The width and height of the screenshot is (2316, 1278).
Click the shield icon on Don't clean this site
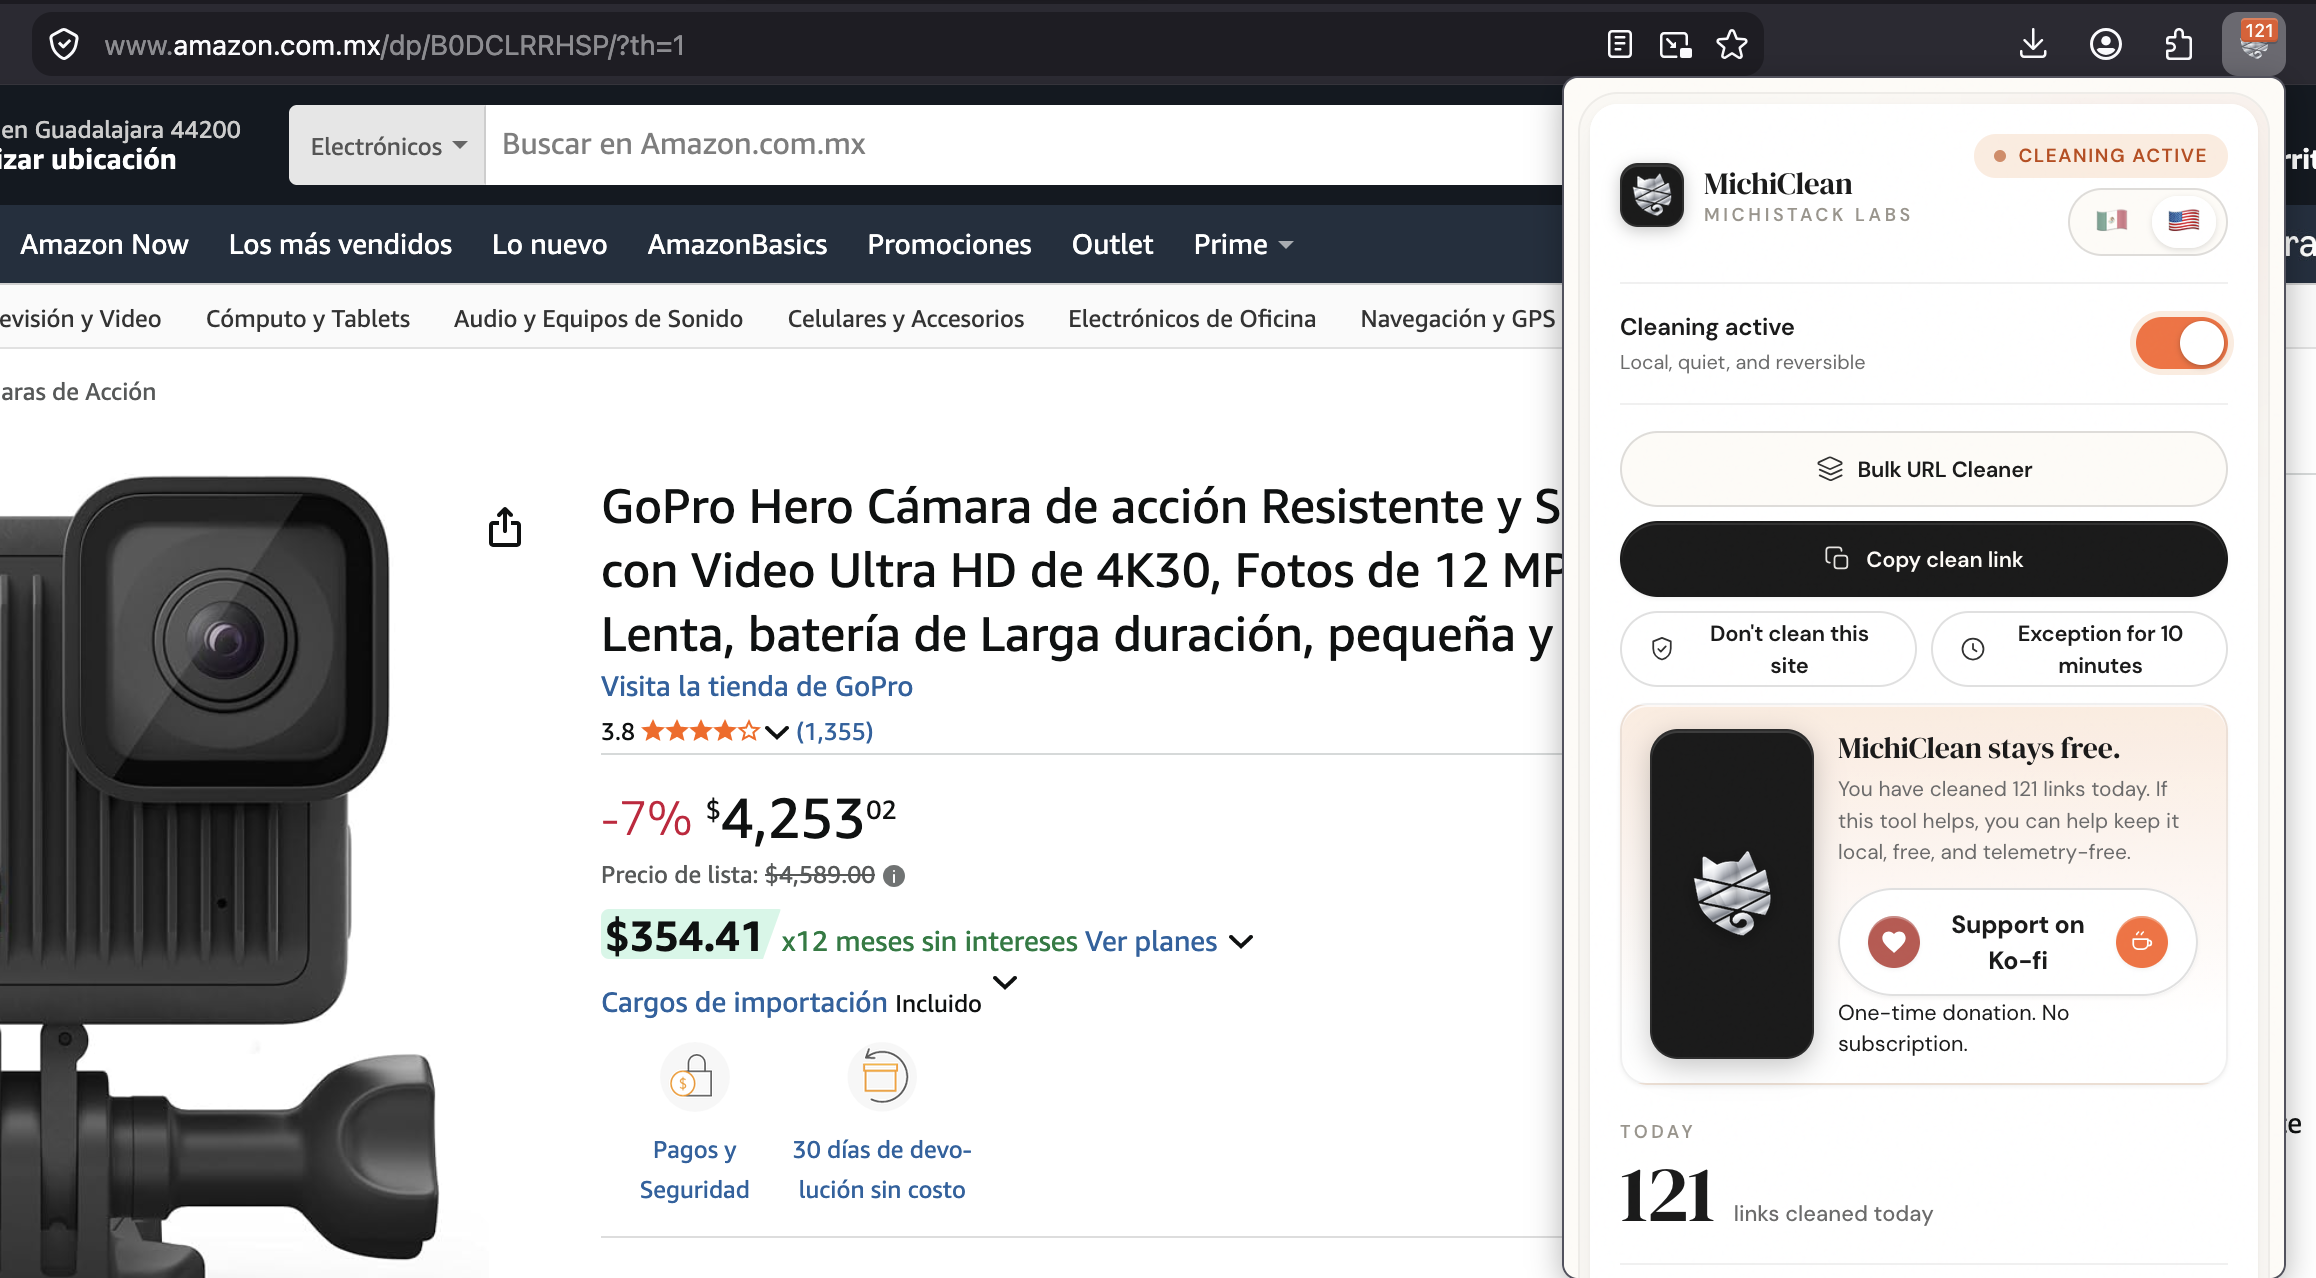(x=1662, y=649)
